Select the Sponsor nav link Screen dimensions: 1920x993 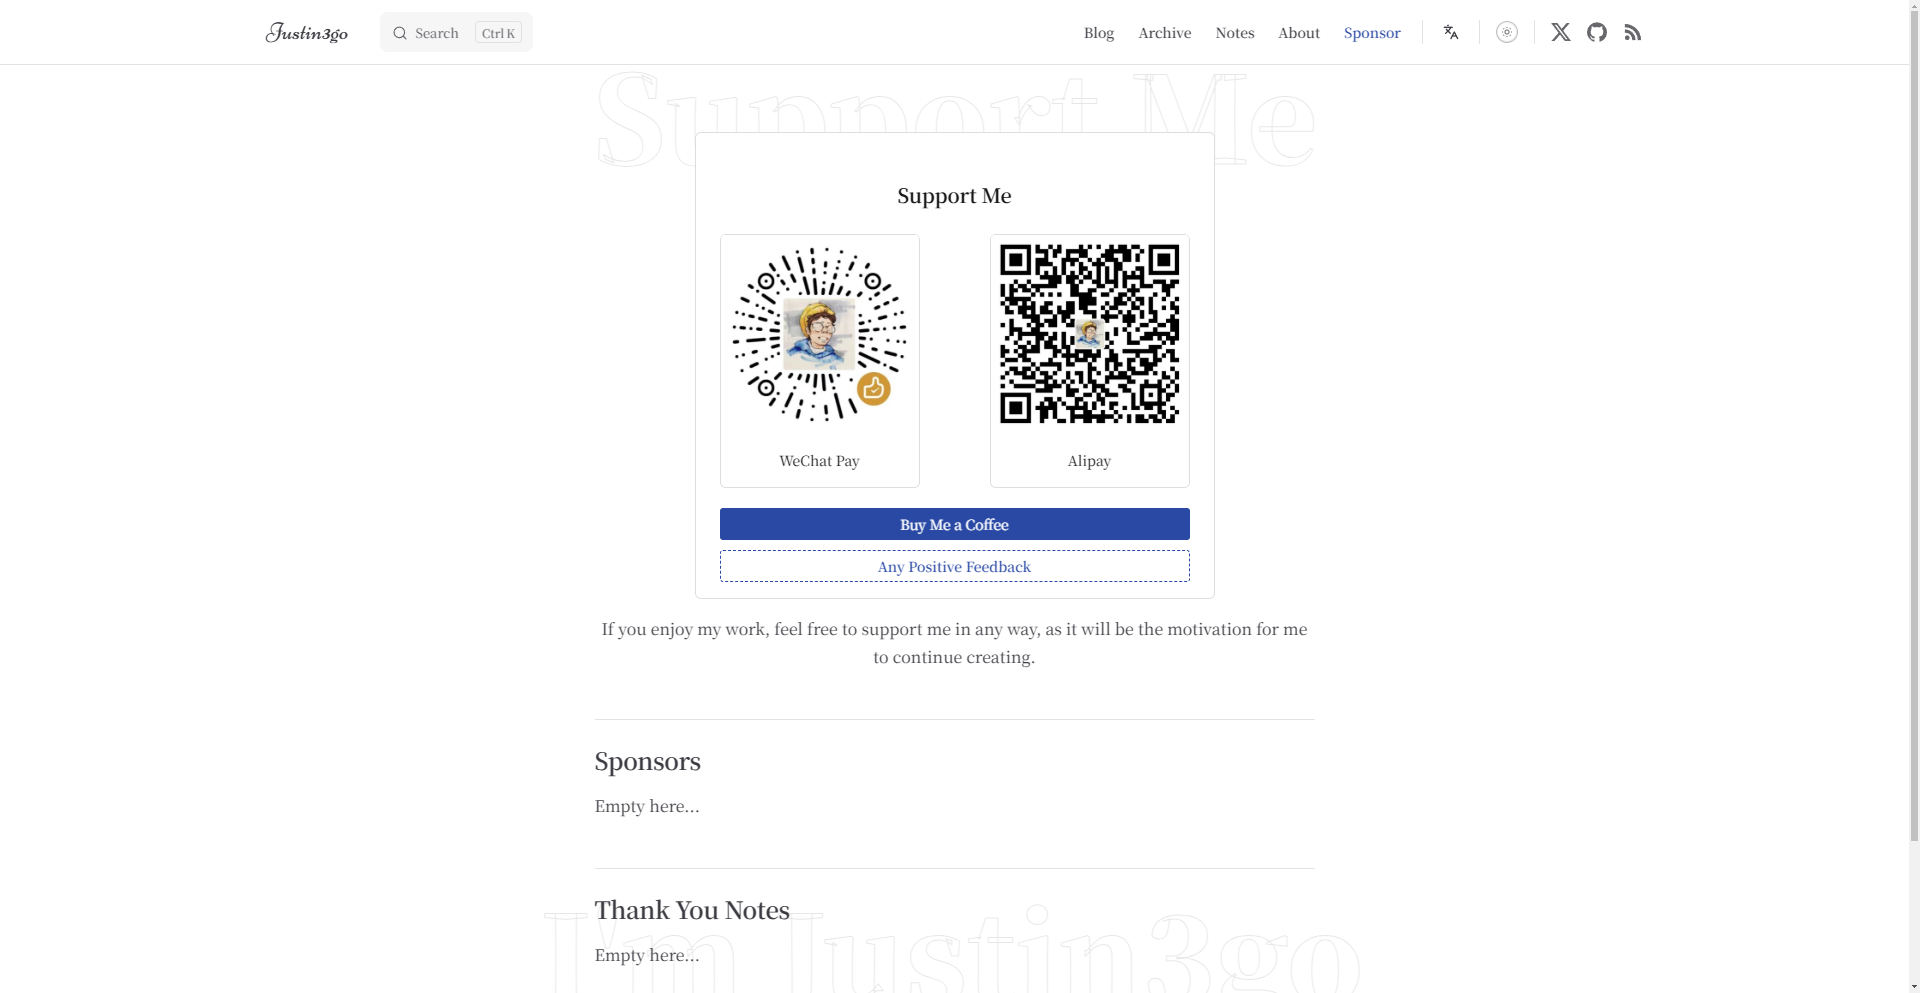pos(1371,32)
